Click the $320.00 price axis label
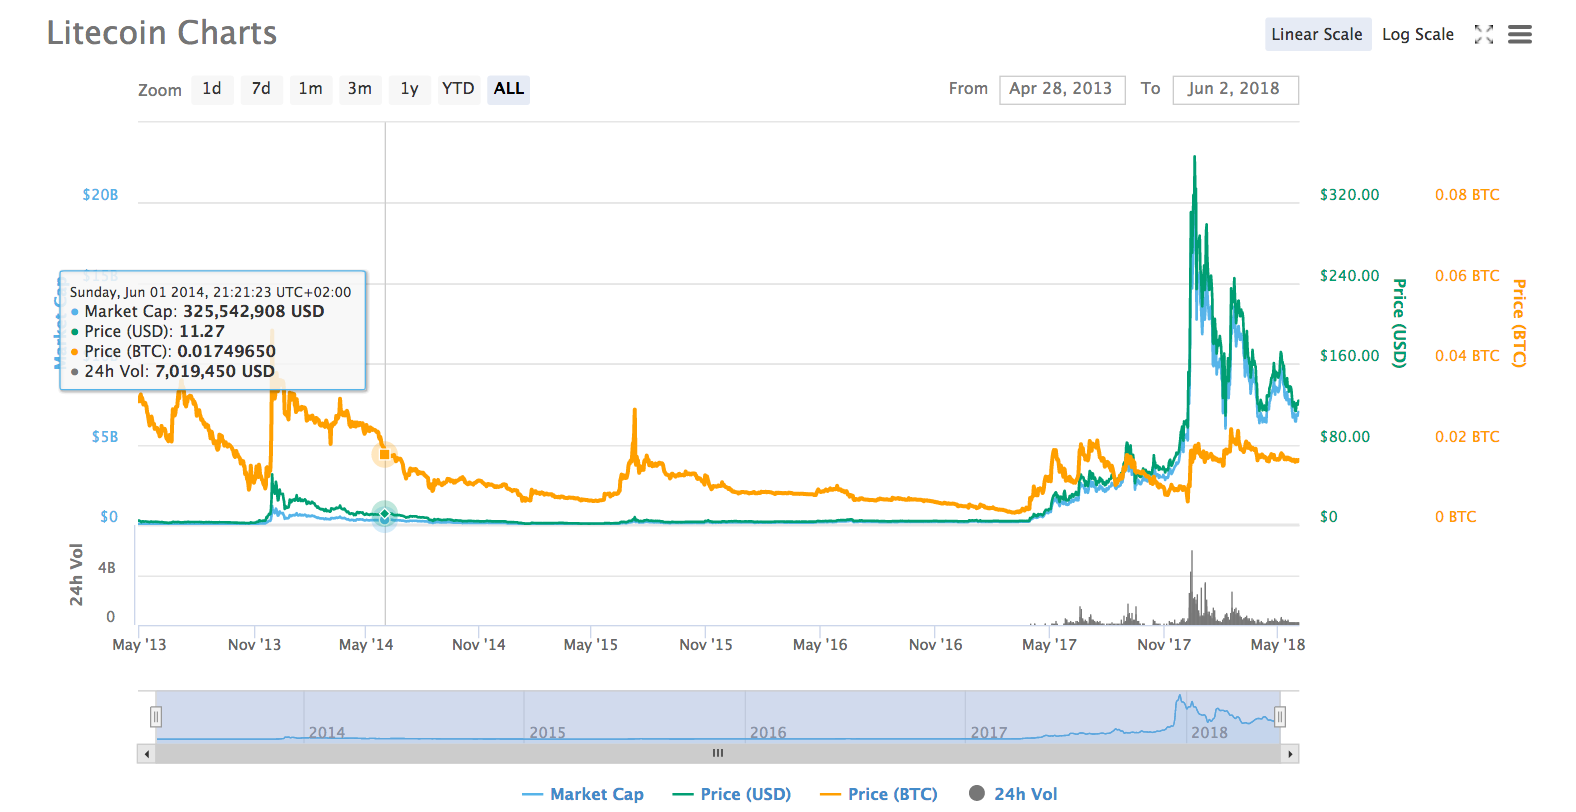 pos(1349,195)
